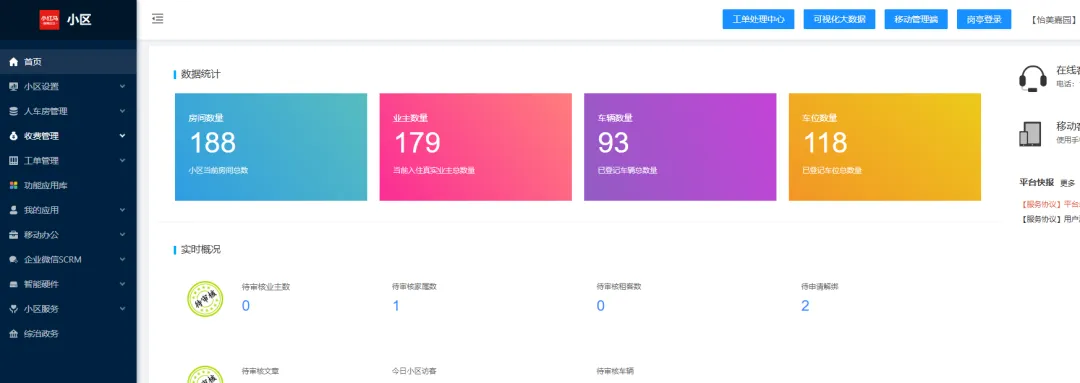Click the 岗亭登录 button

click(x=984, y=19)
